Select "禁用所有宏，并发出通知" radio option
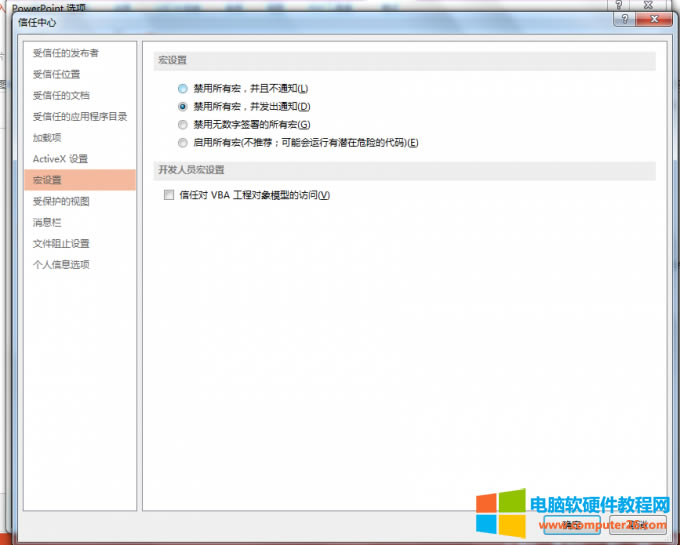Image resolution: width=680 pixels, height=545 pixels. 183,107
